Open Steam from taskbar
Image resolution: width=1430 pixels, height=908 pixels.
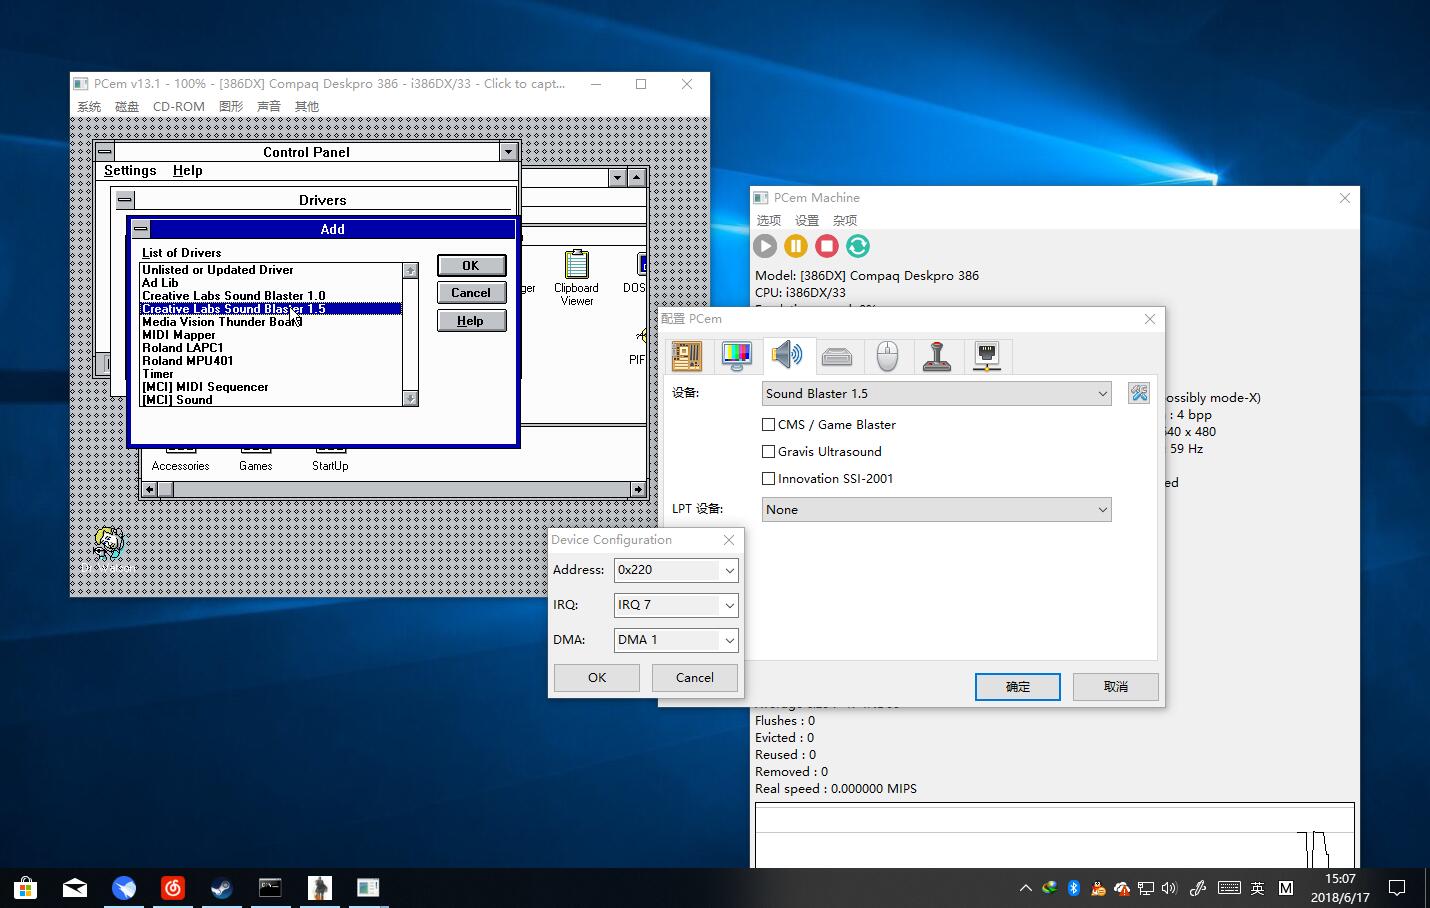[x=221, y=887]
